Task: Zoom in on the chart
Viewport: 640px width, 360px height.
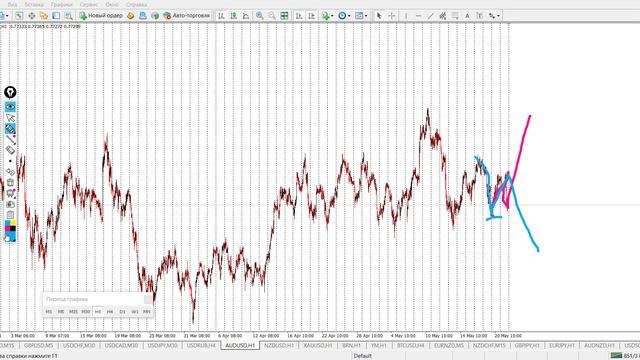Action: pos(260,16)
